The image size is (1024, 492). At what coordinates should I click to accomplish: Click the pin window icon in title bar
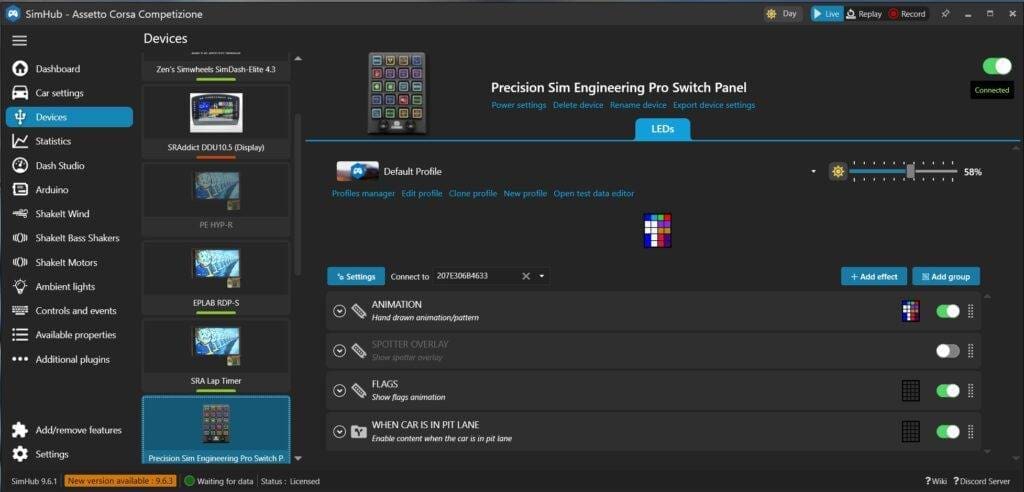tap(945, 14)
